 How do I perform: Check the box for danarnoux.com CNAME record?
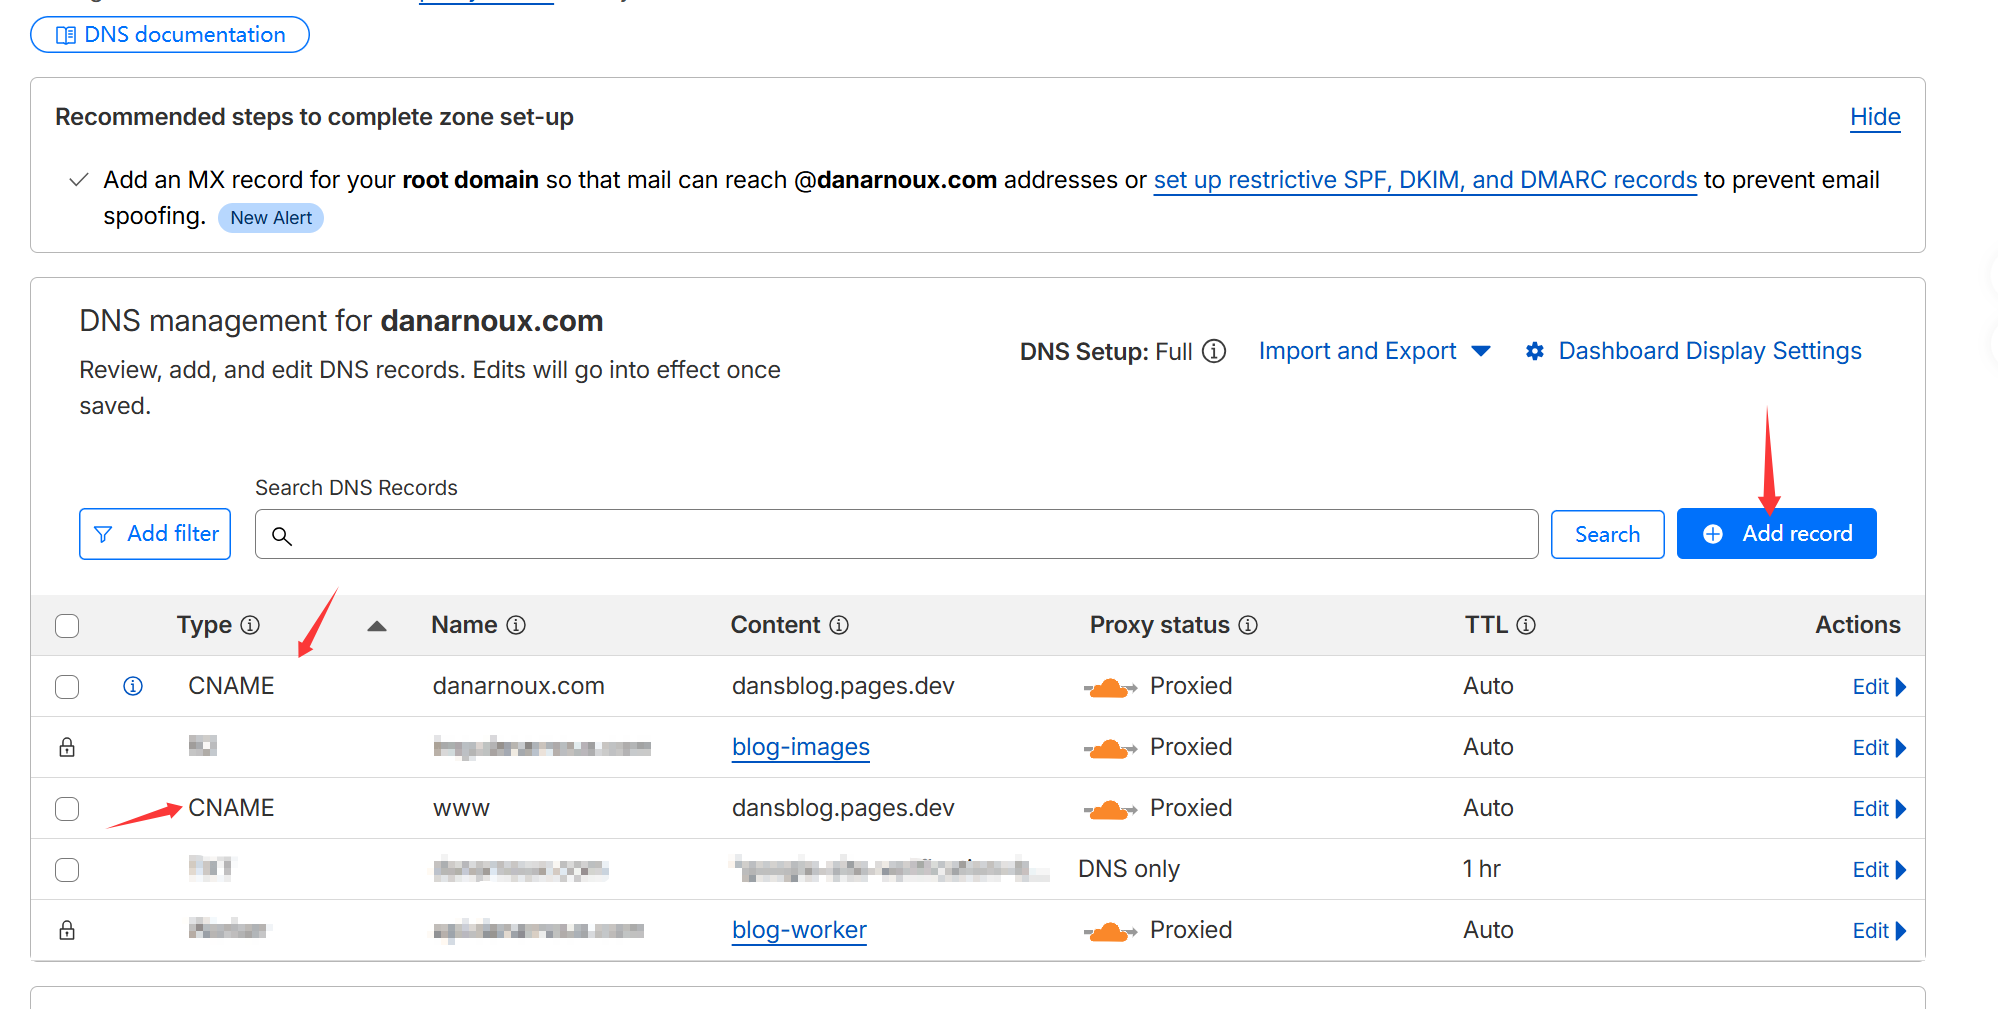67,687
